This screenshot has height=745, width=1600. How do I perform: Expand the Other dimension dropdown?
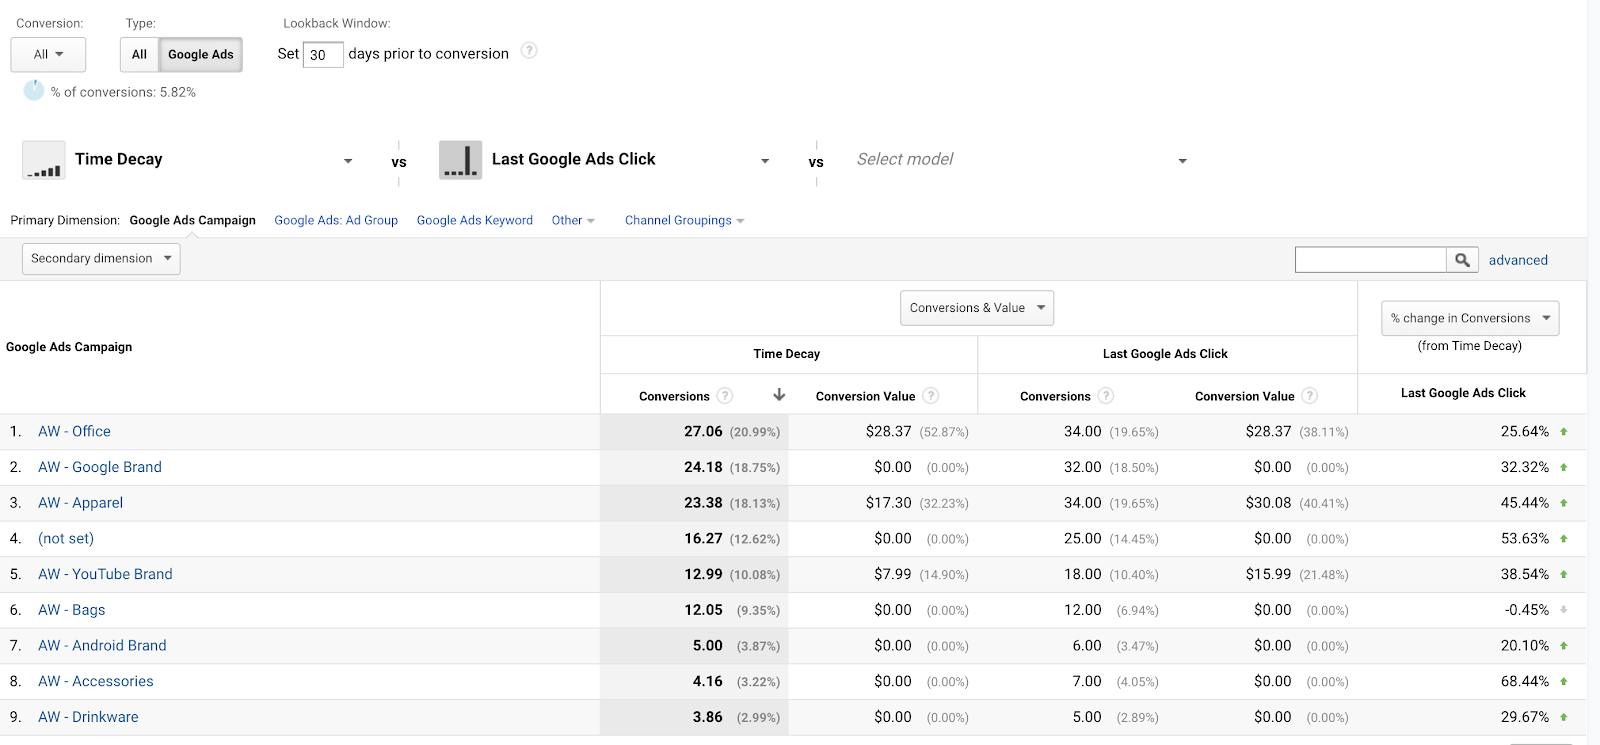[x=573, y=221]
